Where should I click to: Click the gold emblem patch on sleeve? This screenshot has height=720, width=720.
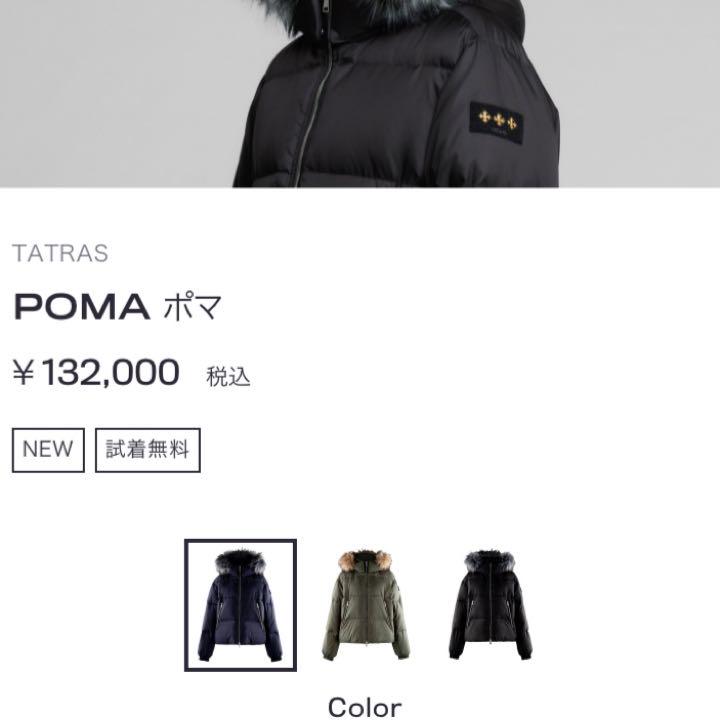pos(496,123)
